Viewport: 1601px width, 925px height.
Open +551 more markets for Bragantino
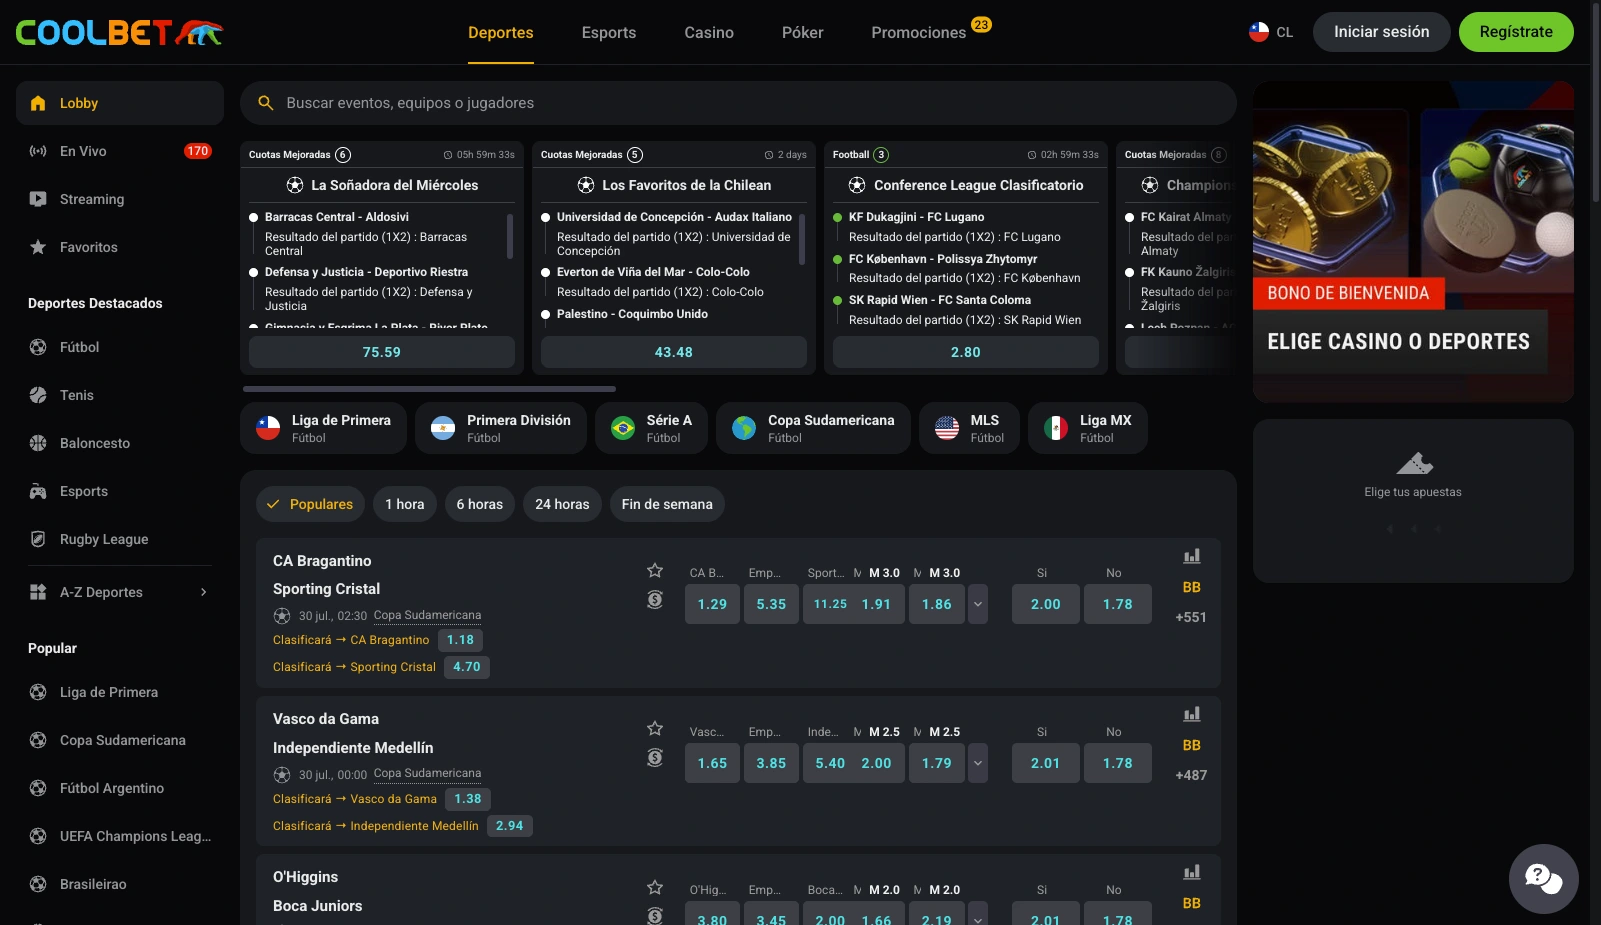pos(1191,617)
